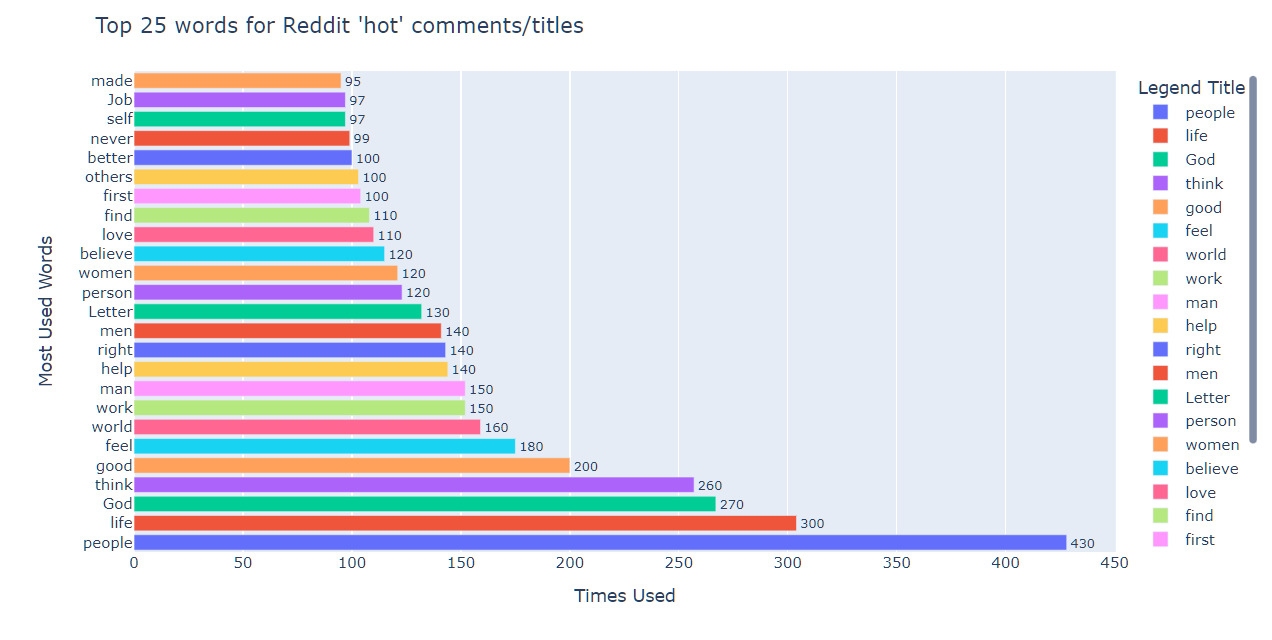Click the pink 'world' legend swatch
Image resolution: width=1272 pixels, height=640 pixels.
[x=1160, y=255]
